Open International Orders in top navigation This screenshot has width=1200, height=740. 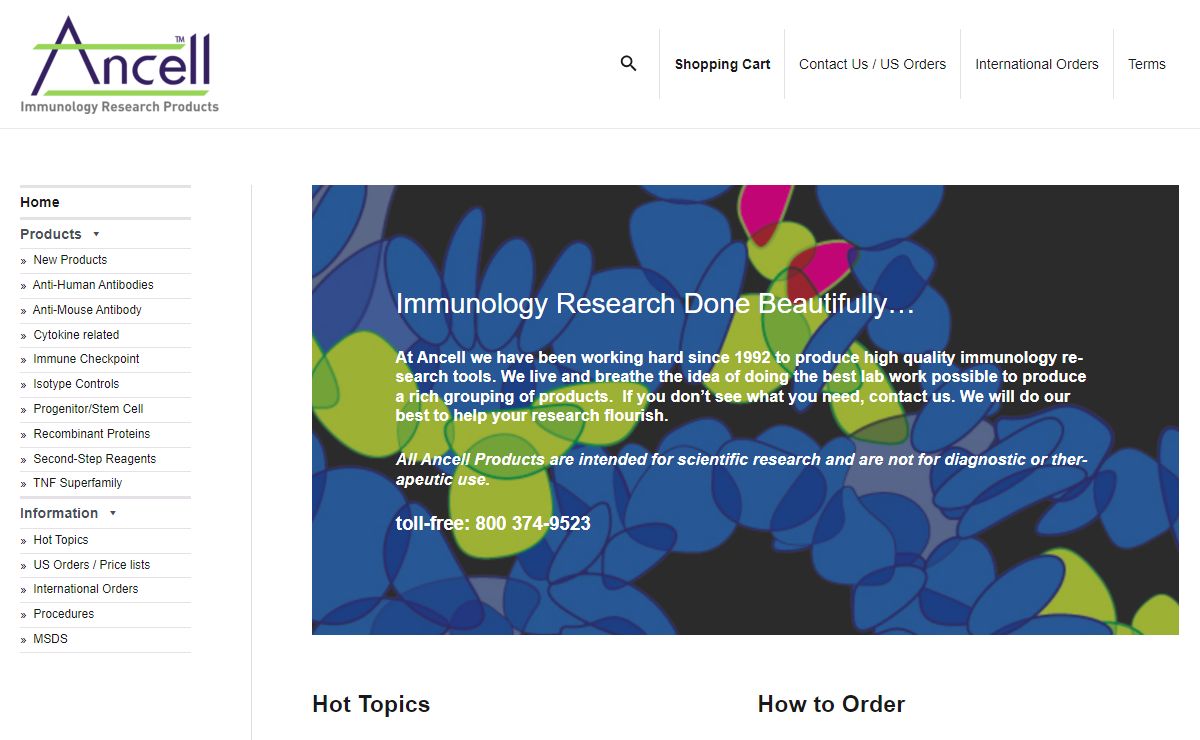tap(1037, 64)
